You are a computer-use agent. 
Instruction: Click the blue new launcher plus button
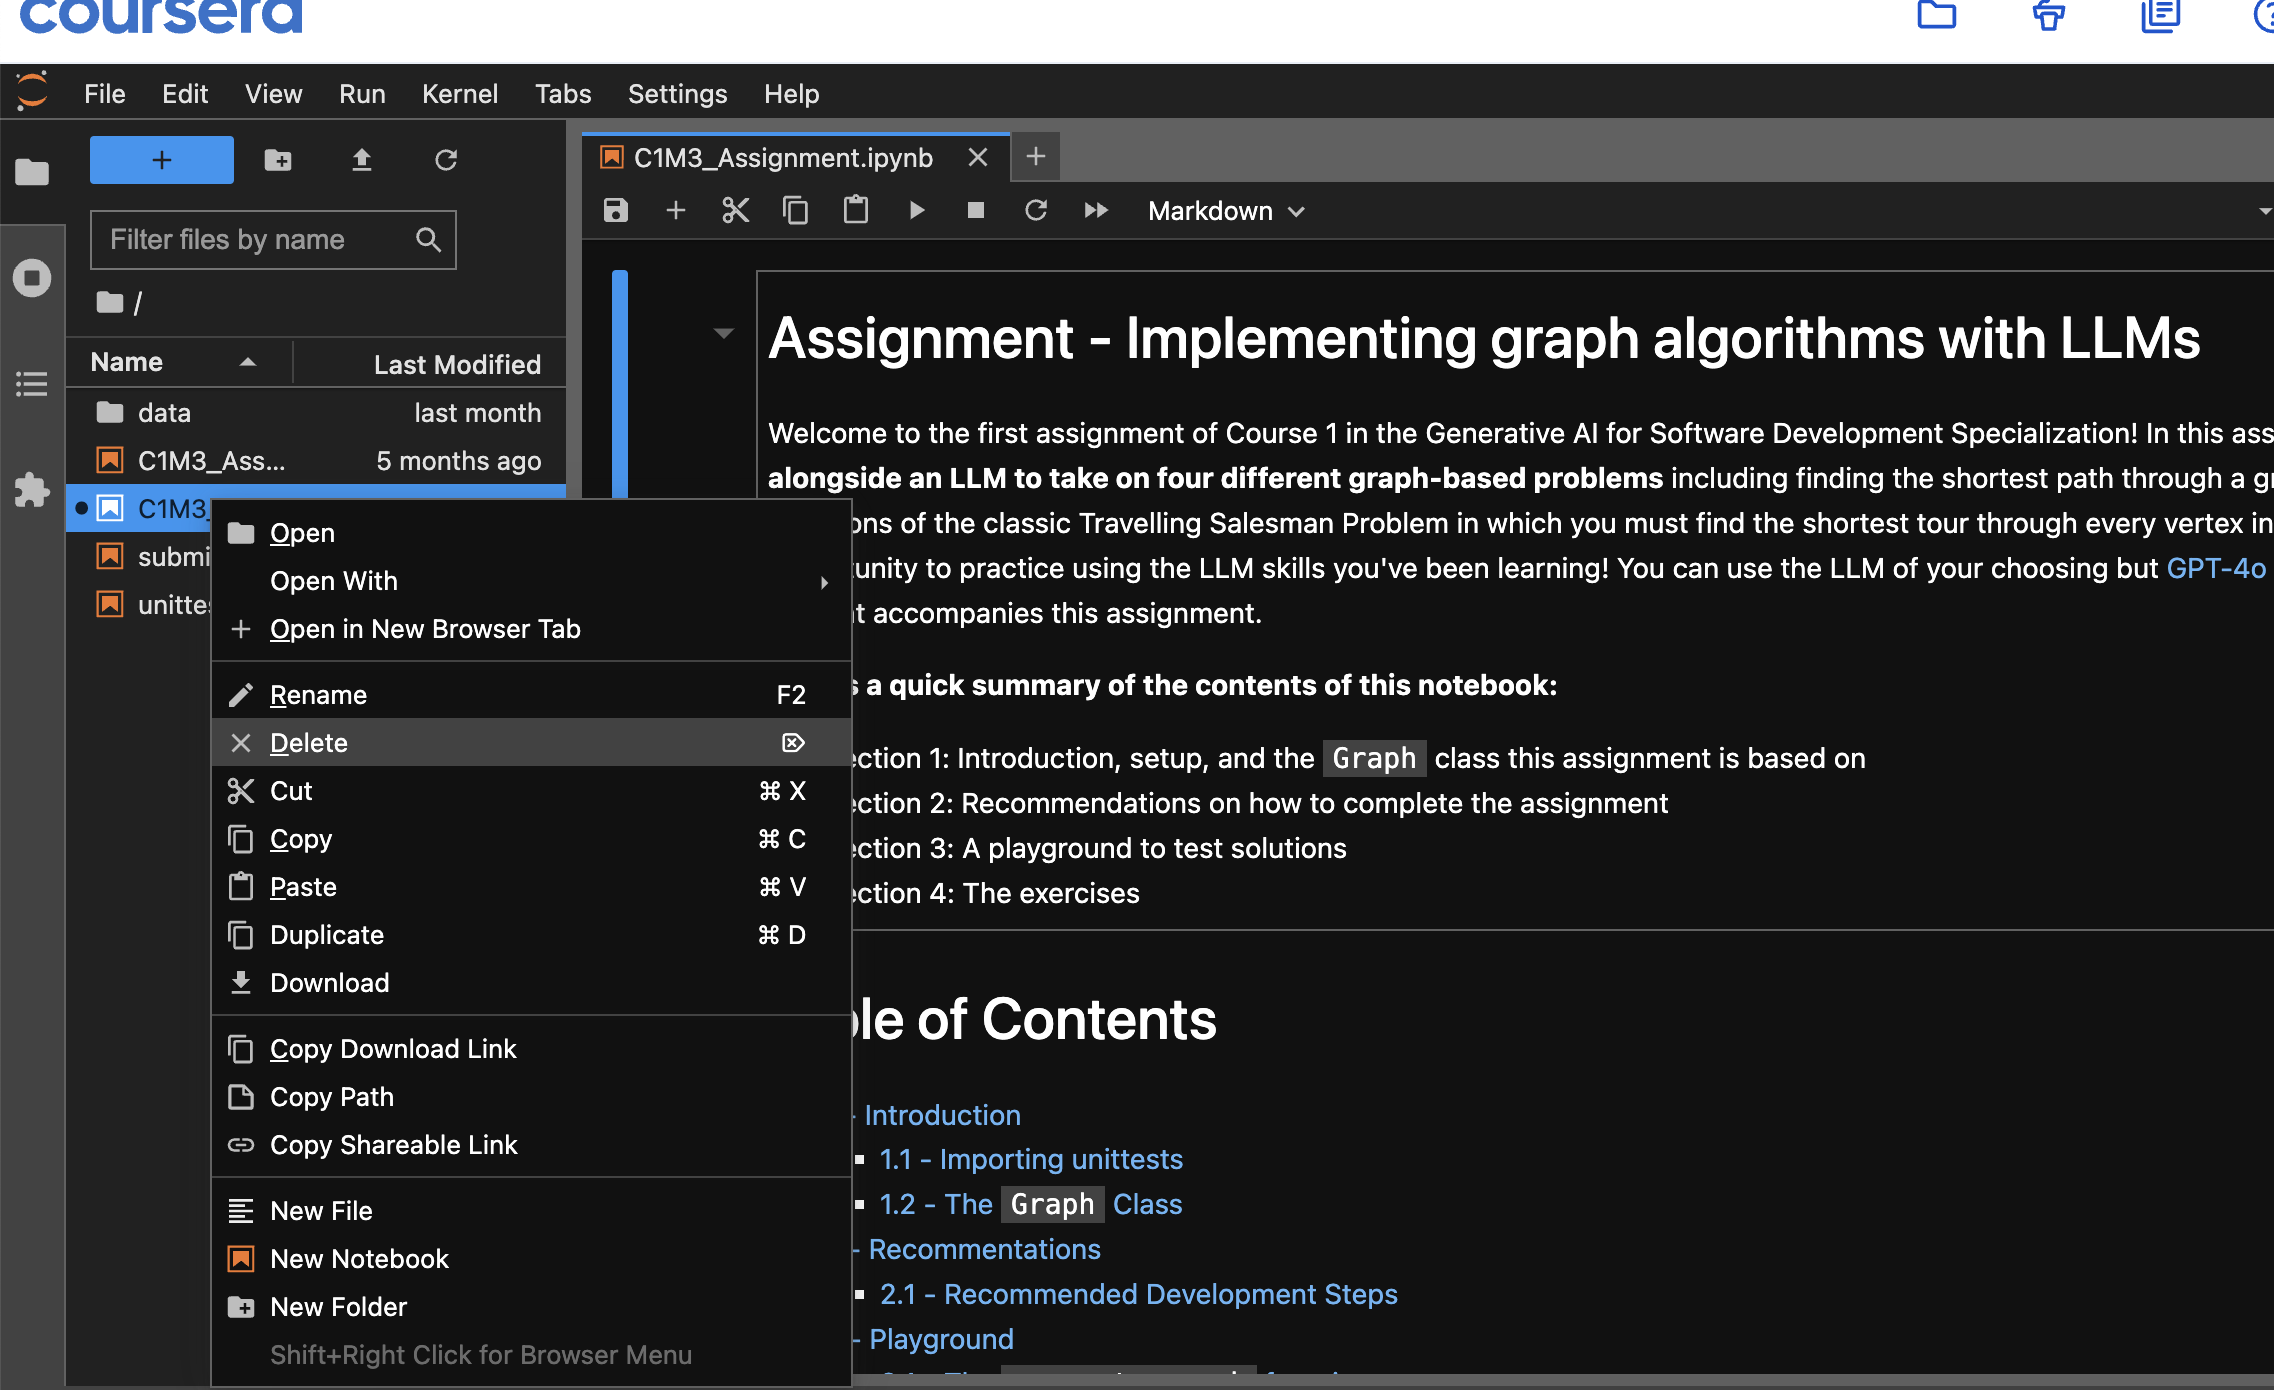pyautogui.click(x=162, y=160)
